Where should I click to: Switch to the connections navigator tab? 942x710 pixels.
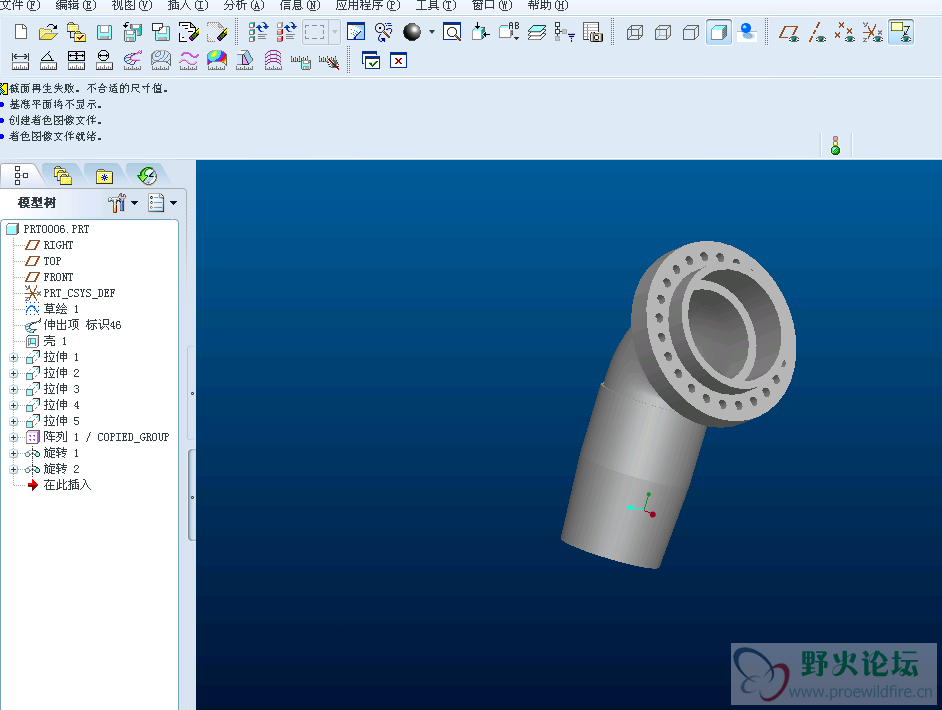click(x=147, y=175)
